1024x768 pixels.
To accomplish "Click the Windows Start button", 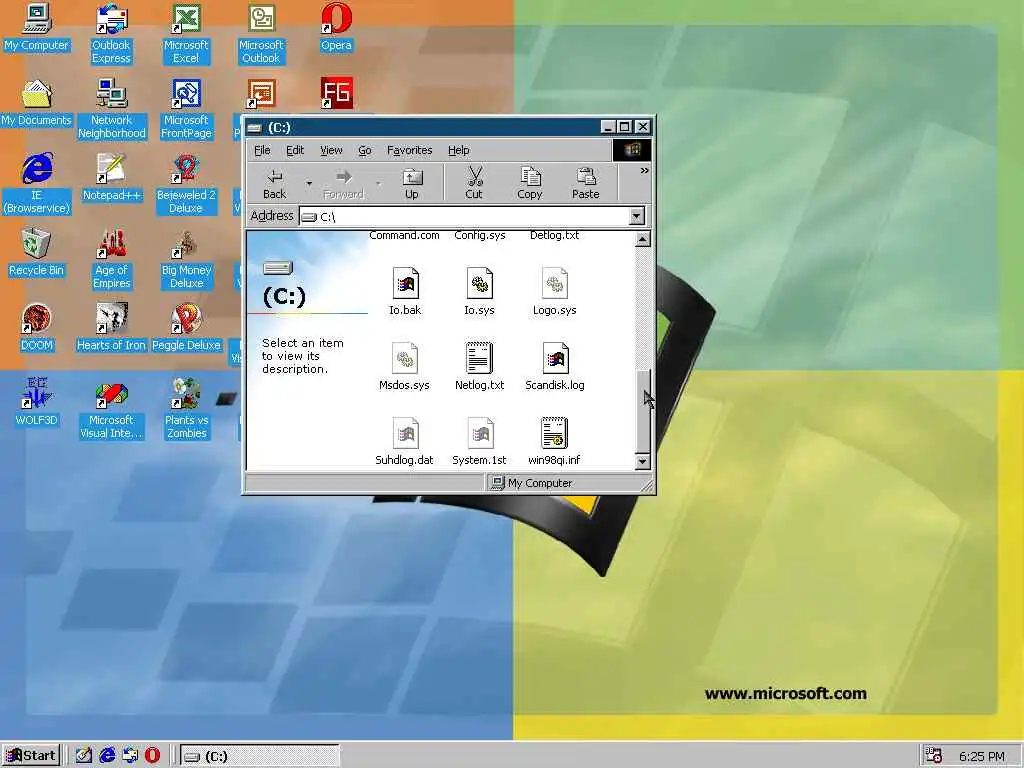I will click(31, 756).
